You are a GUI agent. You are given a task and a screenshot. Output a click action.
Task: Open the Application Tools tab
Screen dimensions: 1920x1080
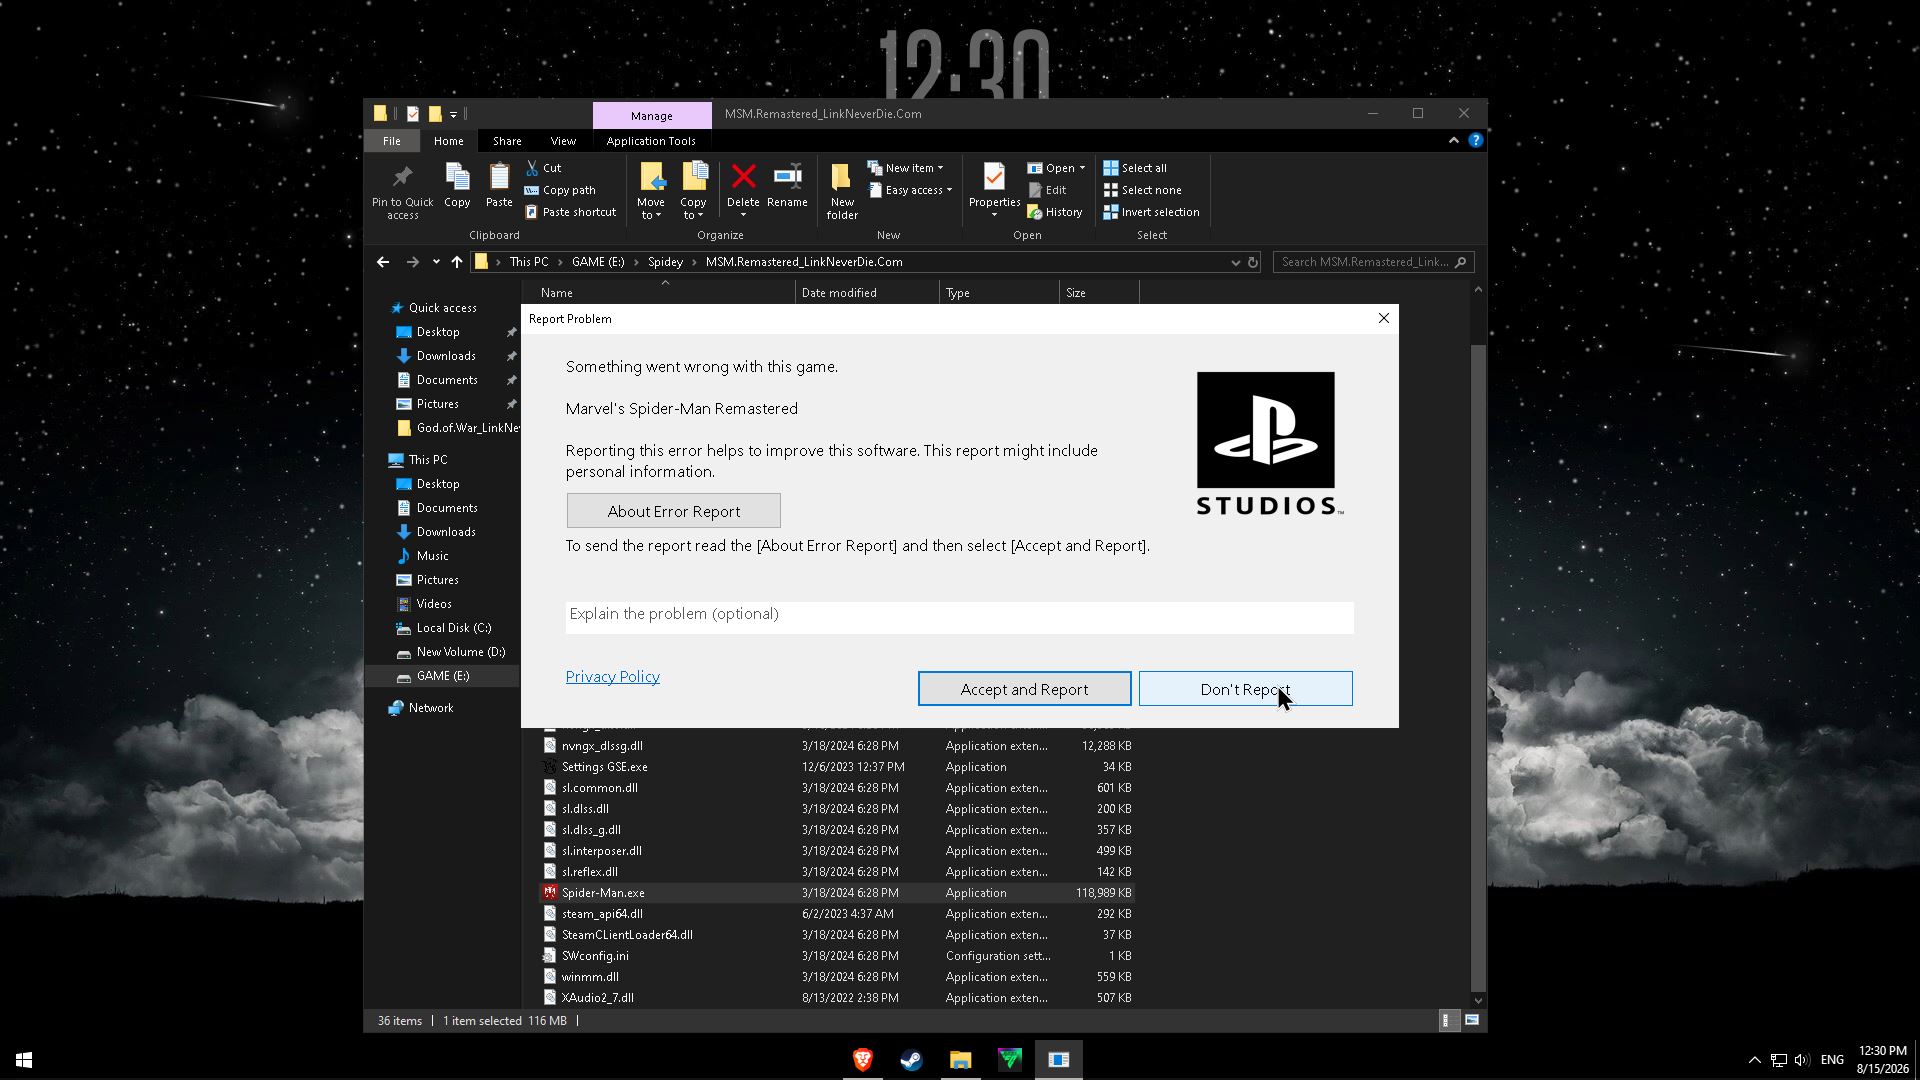coord(651,141)
